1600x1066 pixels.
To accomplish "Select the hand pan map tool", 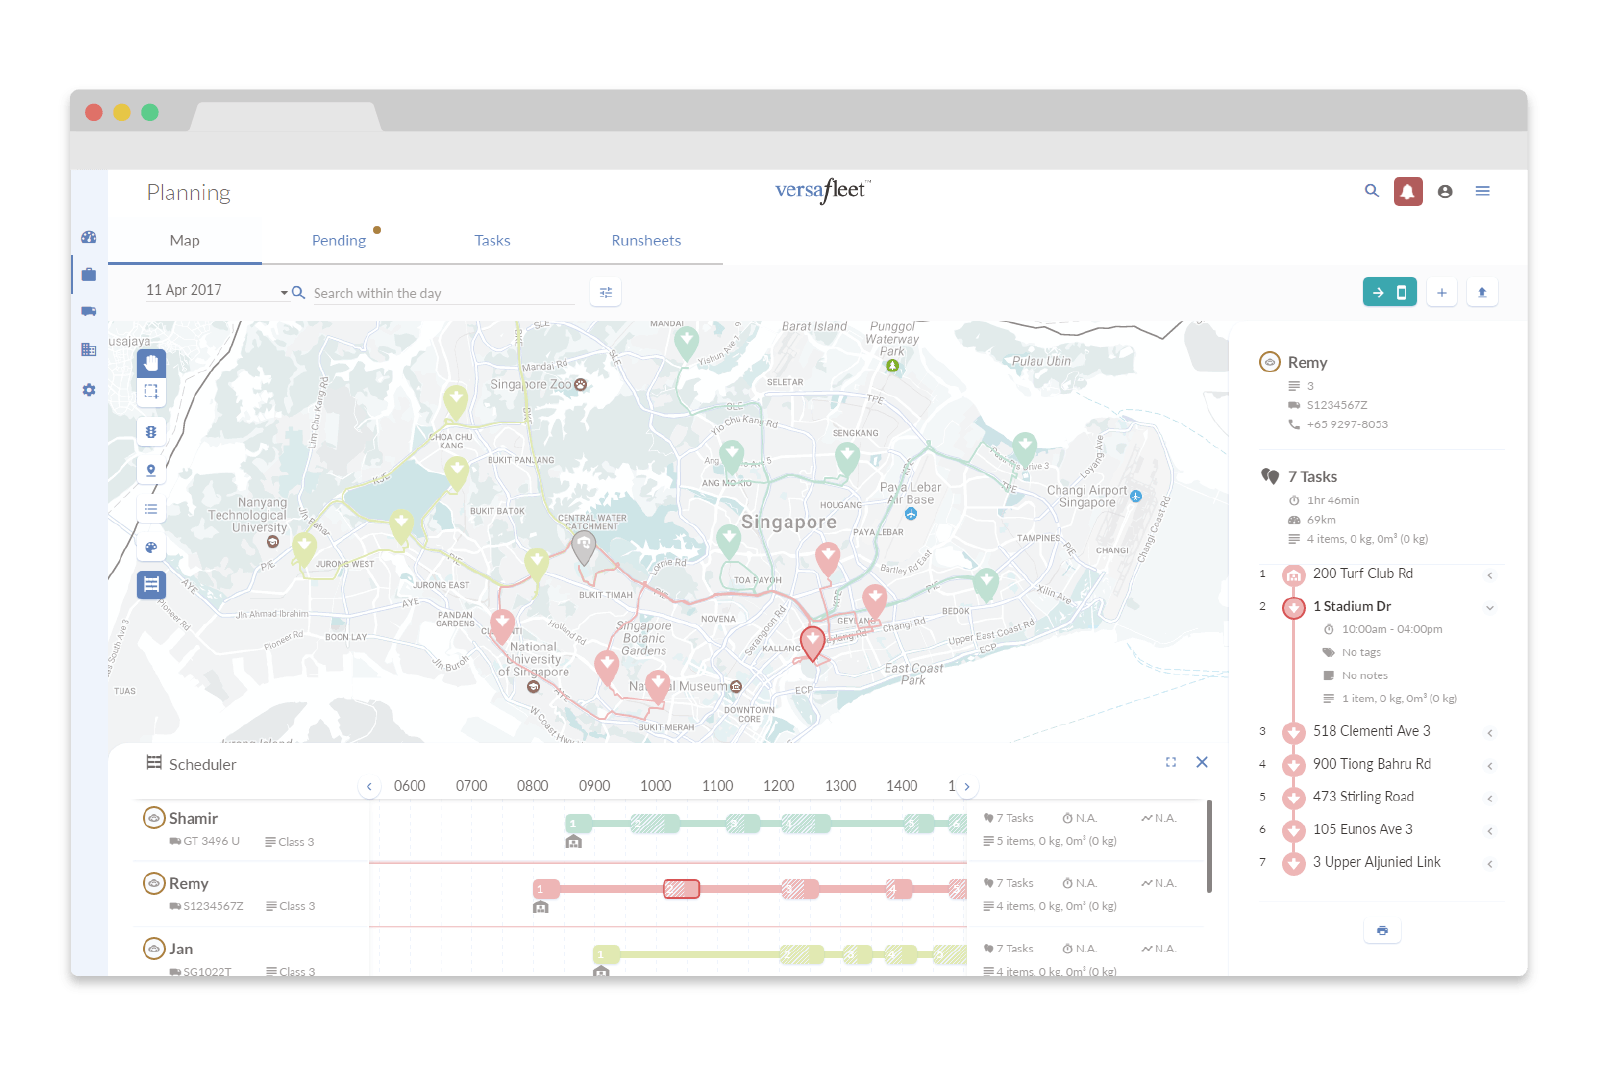I will (x=151, y=363).
